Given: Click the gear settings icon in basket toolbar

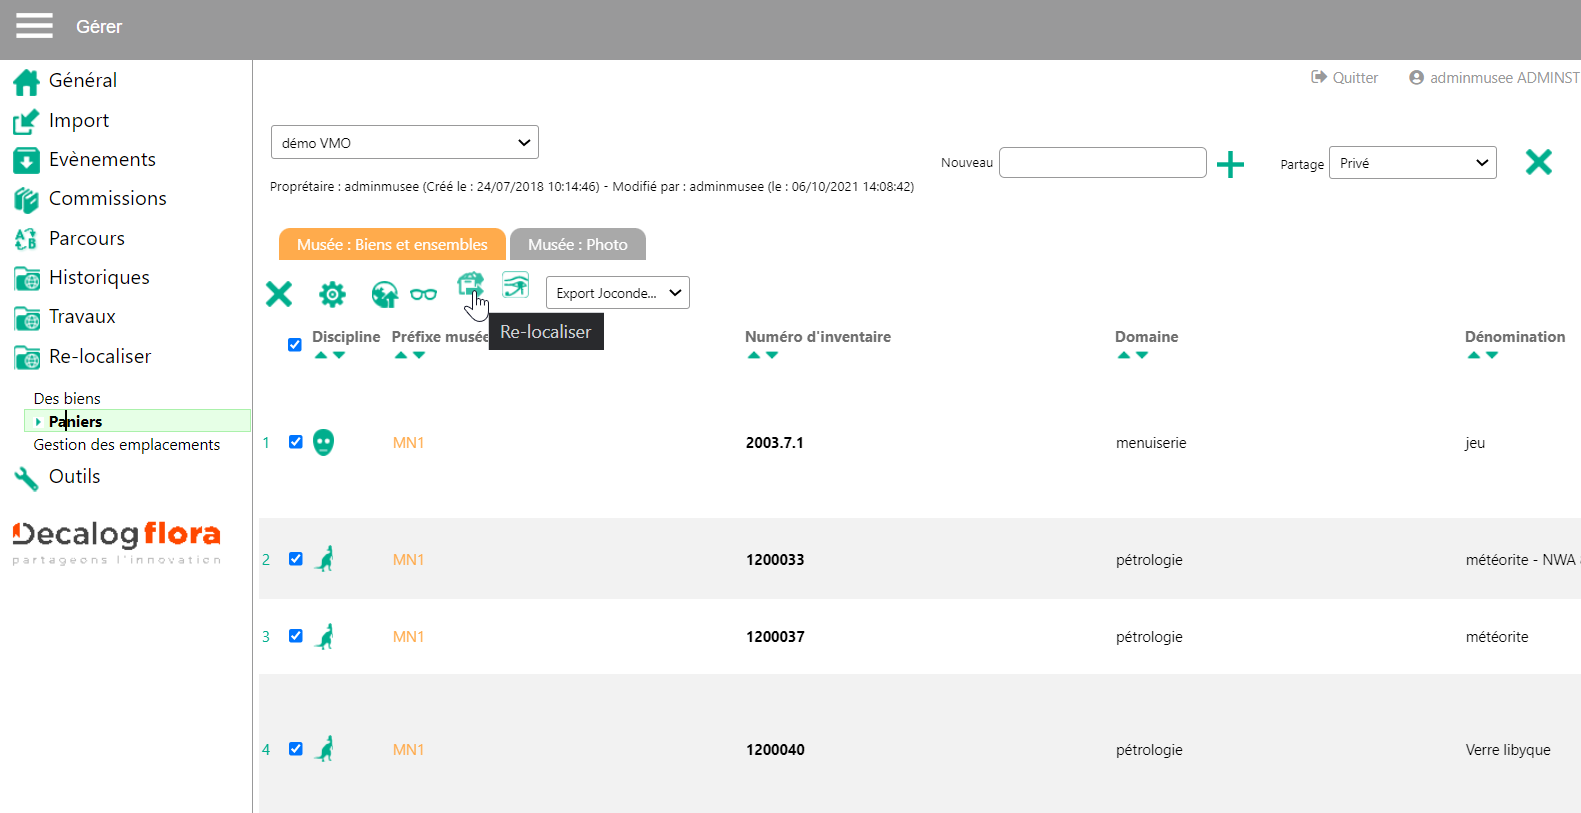Looking at the screenshot, I should pos(332,294).
